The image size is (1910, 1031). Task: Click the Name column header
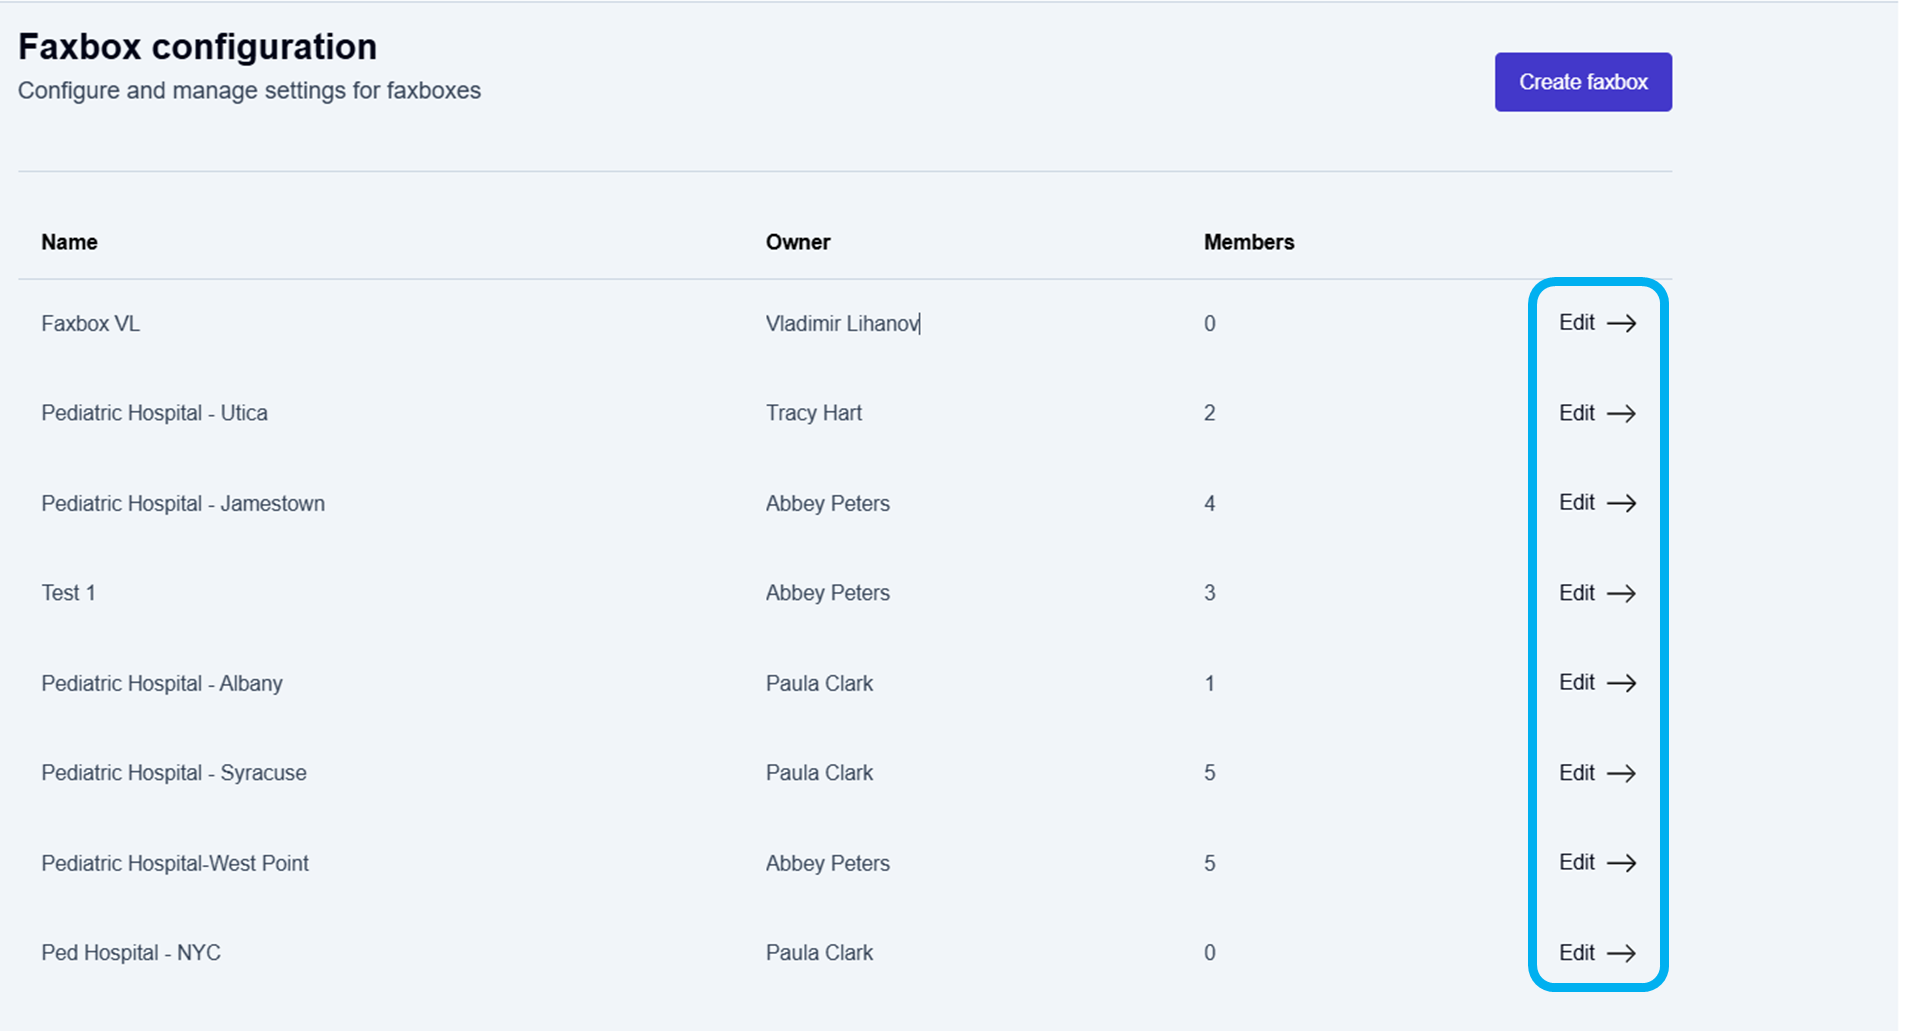69,242
